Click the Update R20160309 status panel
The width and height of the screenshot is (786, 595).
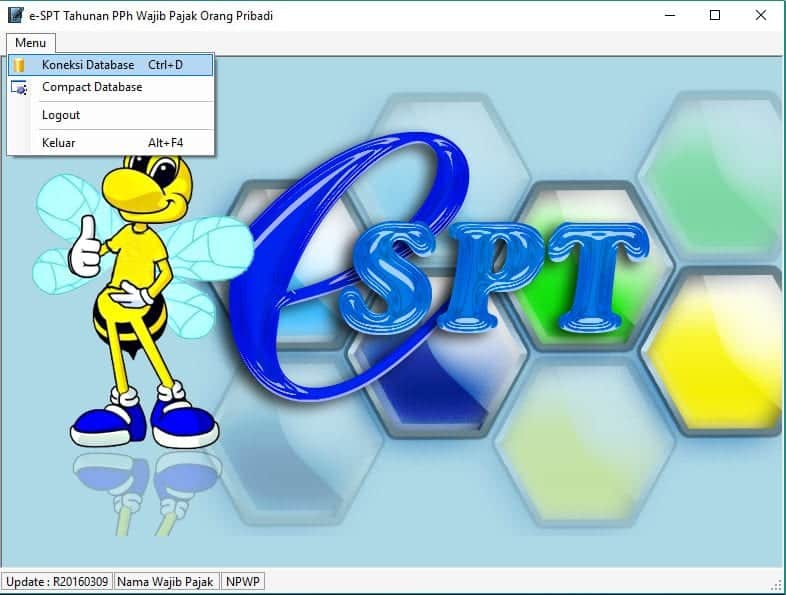(x=57, y=582)
